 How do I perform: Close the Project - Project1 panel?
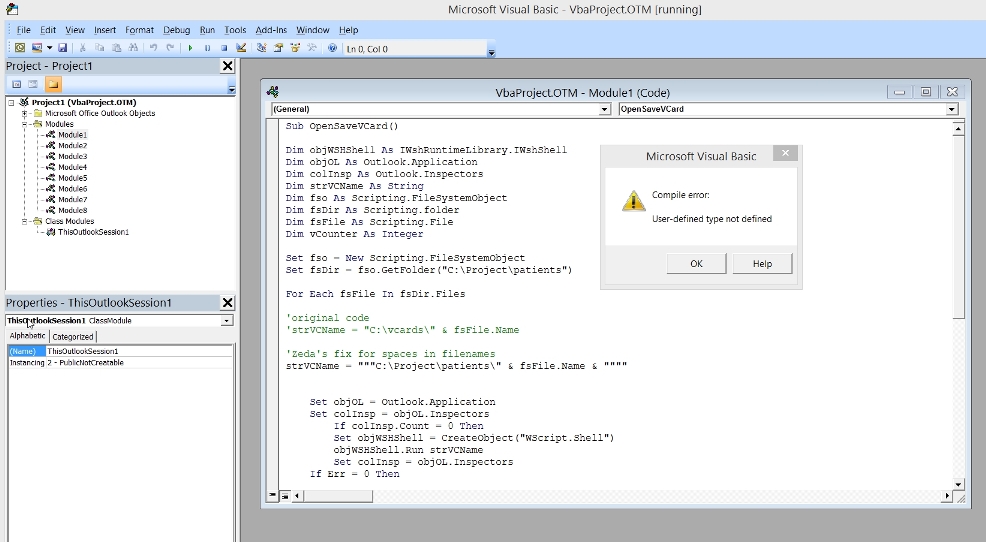228,66
